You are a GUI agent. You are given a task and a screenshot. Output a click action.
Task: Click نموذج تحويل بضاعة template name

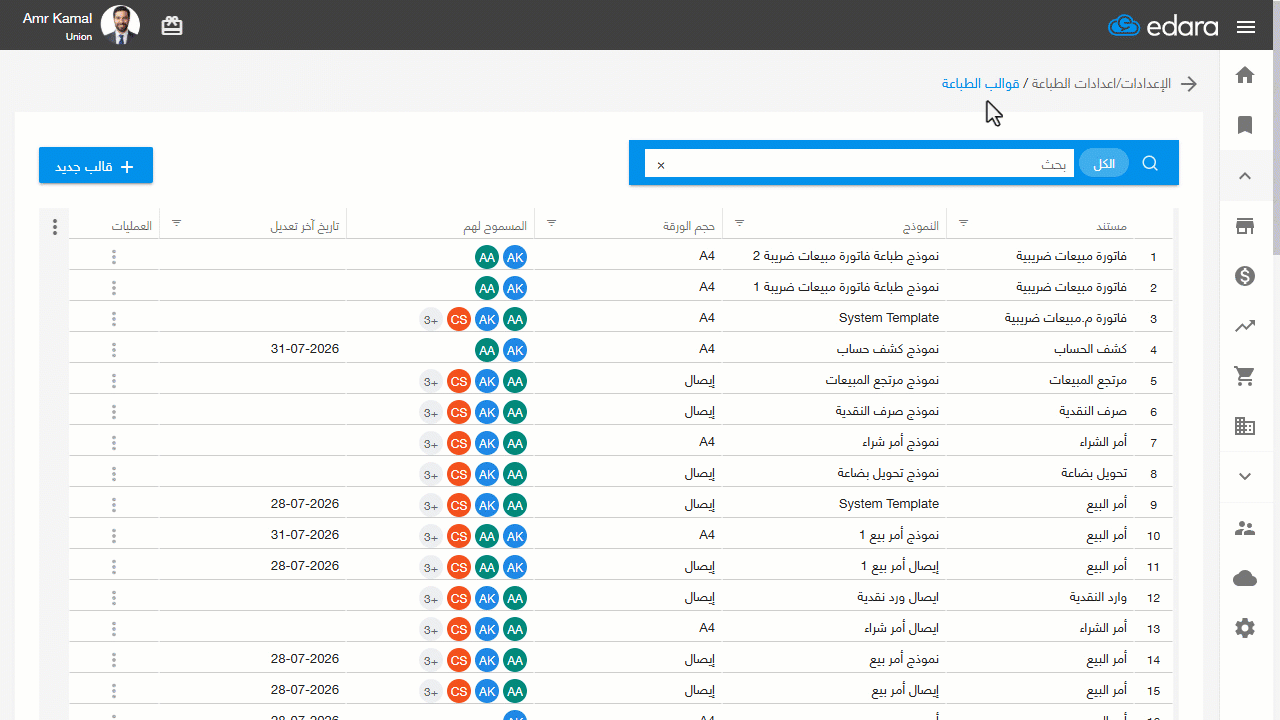(x=887, y=474)
